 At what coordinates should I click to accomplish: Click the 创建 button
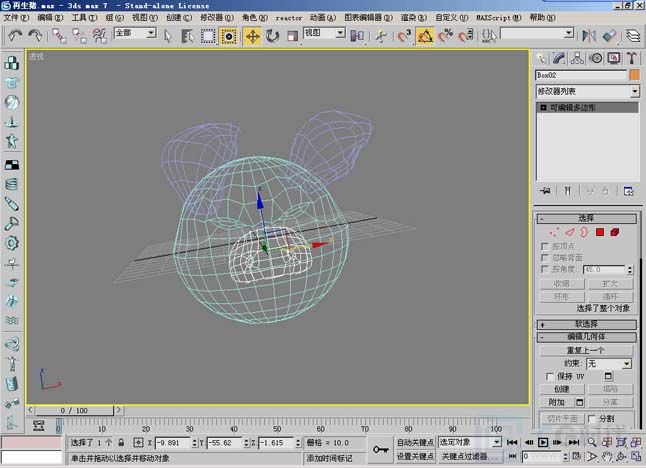562,389
